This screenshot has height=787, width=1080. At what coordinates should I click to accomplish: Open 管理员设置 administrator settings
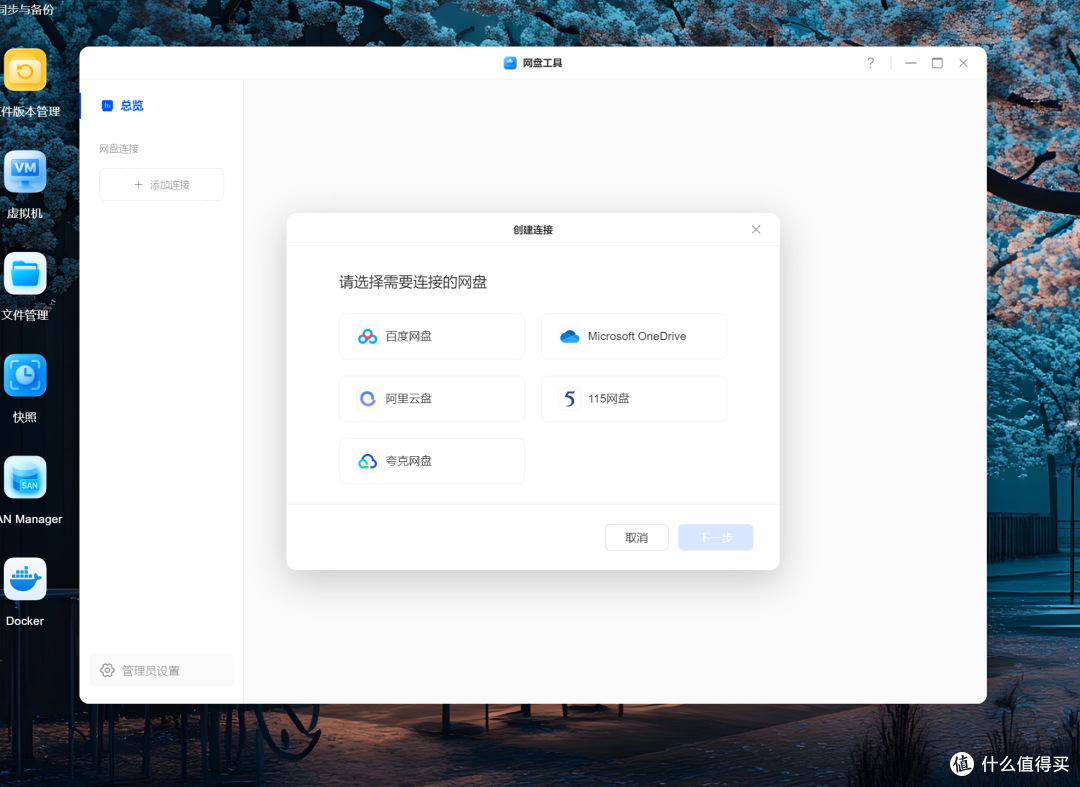coord(161,670)
